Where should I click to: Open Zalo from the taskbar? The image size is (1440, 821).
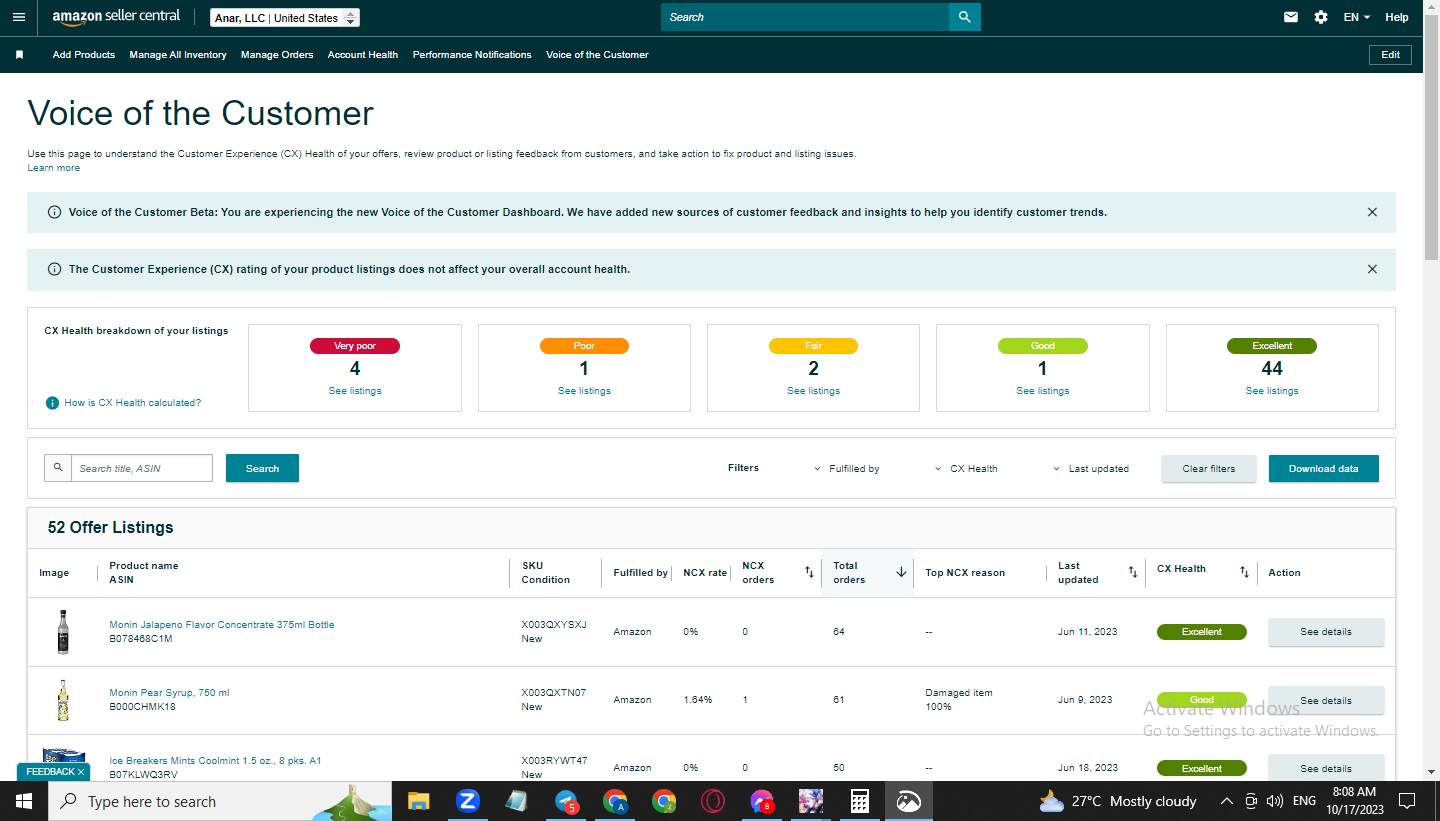467,801
